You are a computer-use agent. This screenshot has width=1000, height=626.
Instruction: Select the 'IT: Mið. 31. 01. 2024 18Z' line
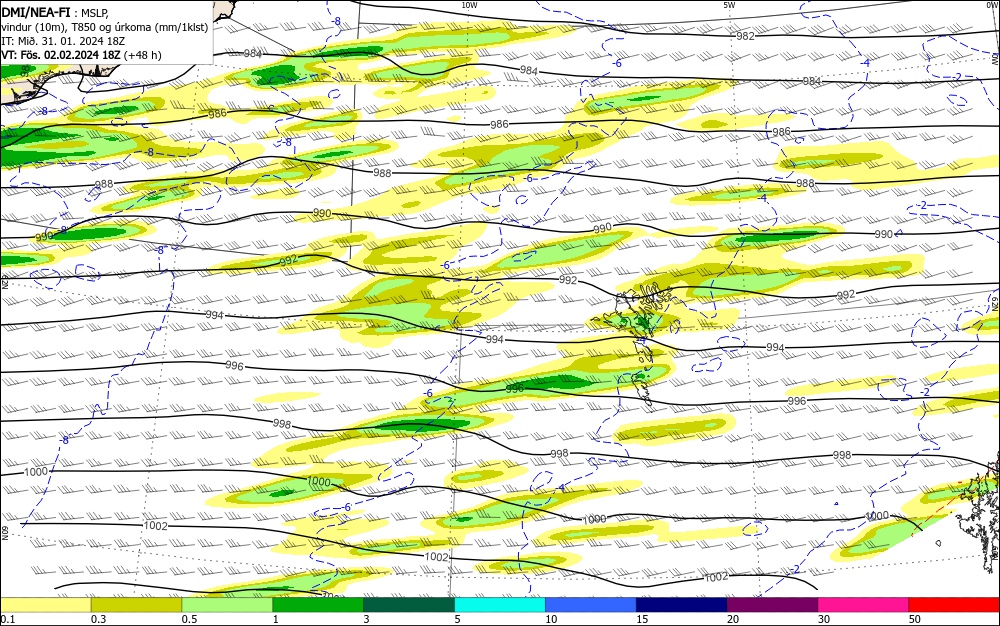point(62,41)
